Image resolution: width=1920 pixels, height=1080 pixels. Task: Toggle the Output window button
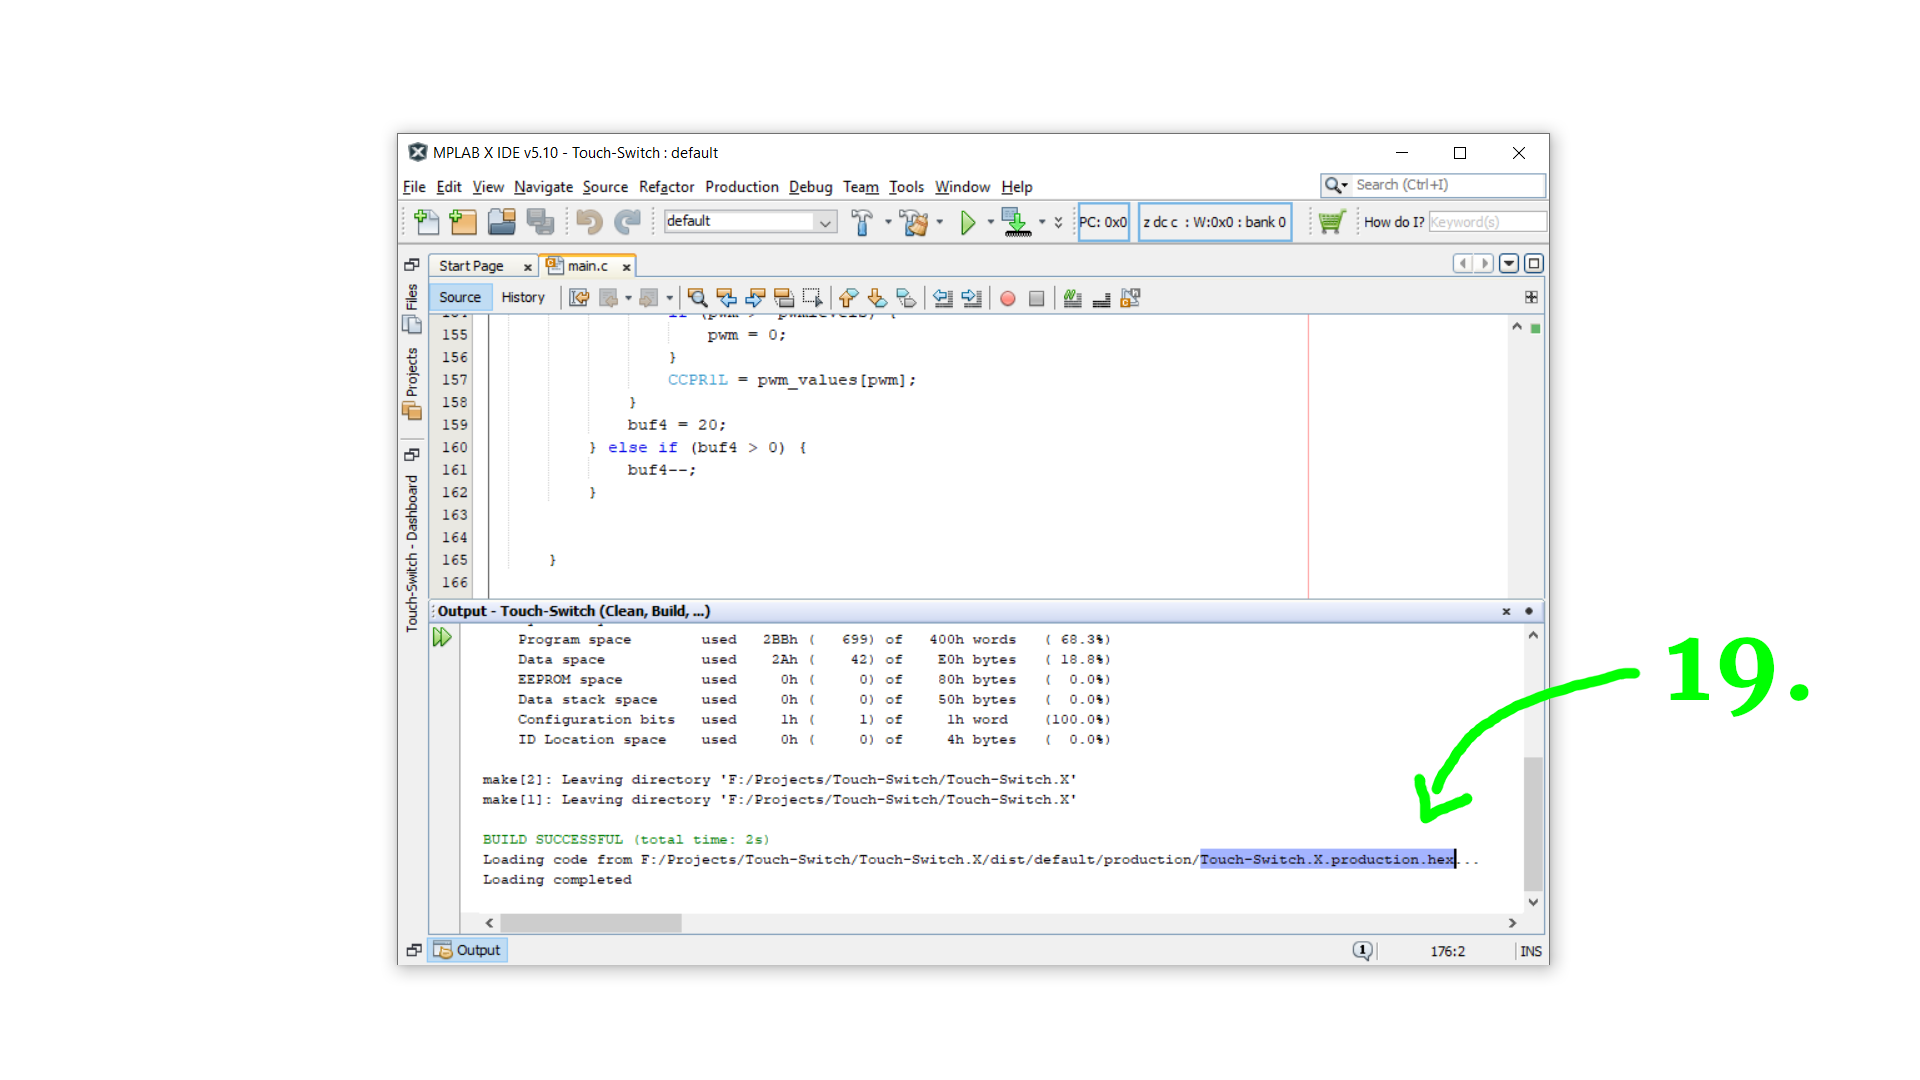[469, 950]
